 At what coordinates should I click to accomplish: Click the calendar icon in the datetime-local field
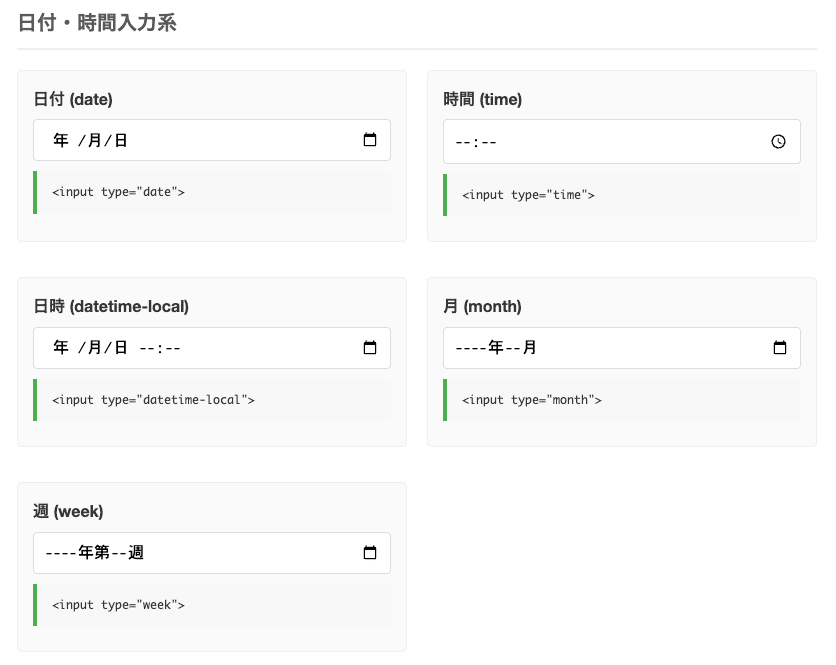coord(369,348)
